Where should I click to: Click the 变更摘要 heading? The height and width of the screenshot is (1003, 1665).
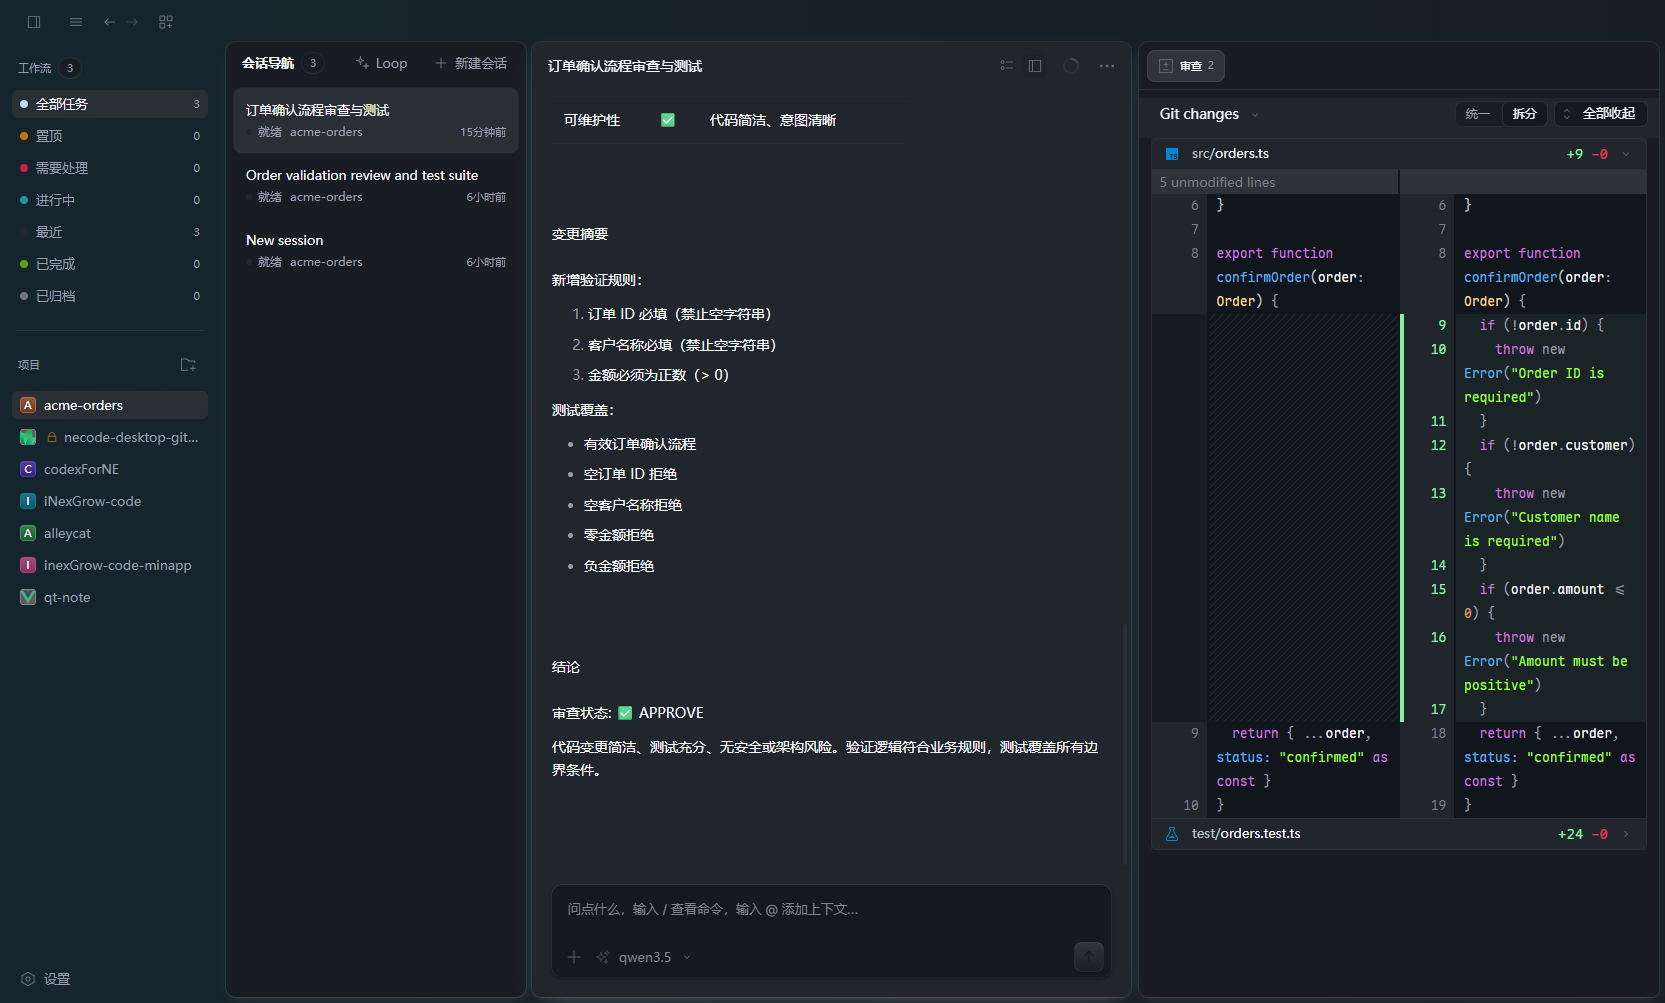(580, 234)
